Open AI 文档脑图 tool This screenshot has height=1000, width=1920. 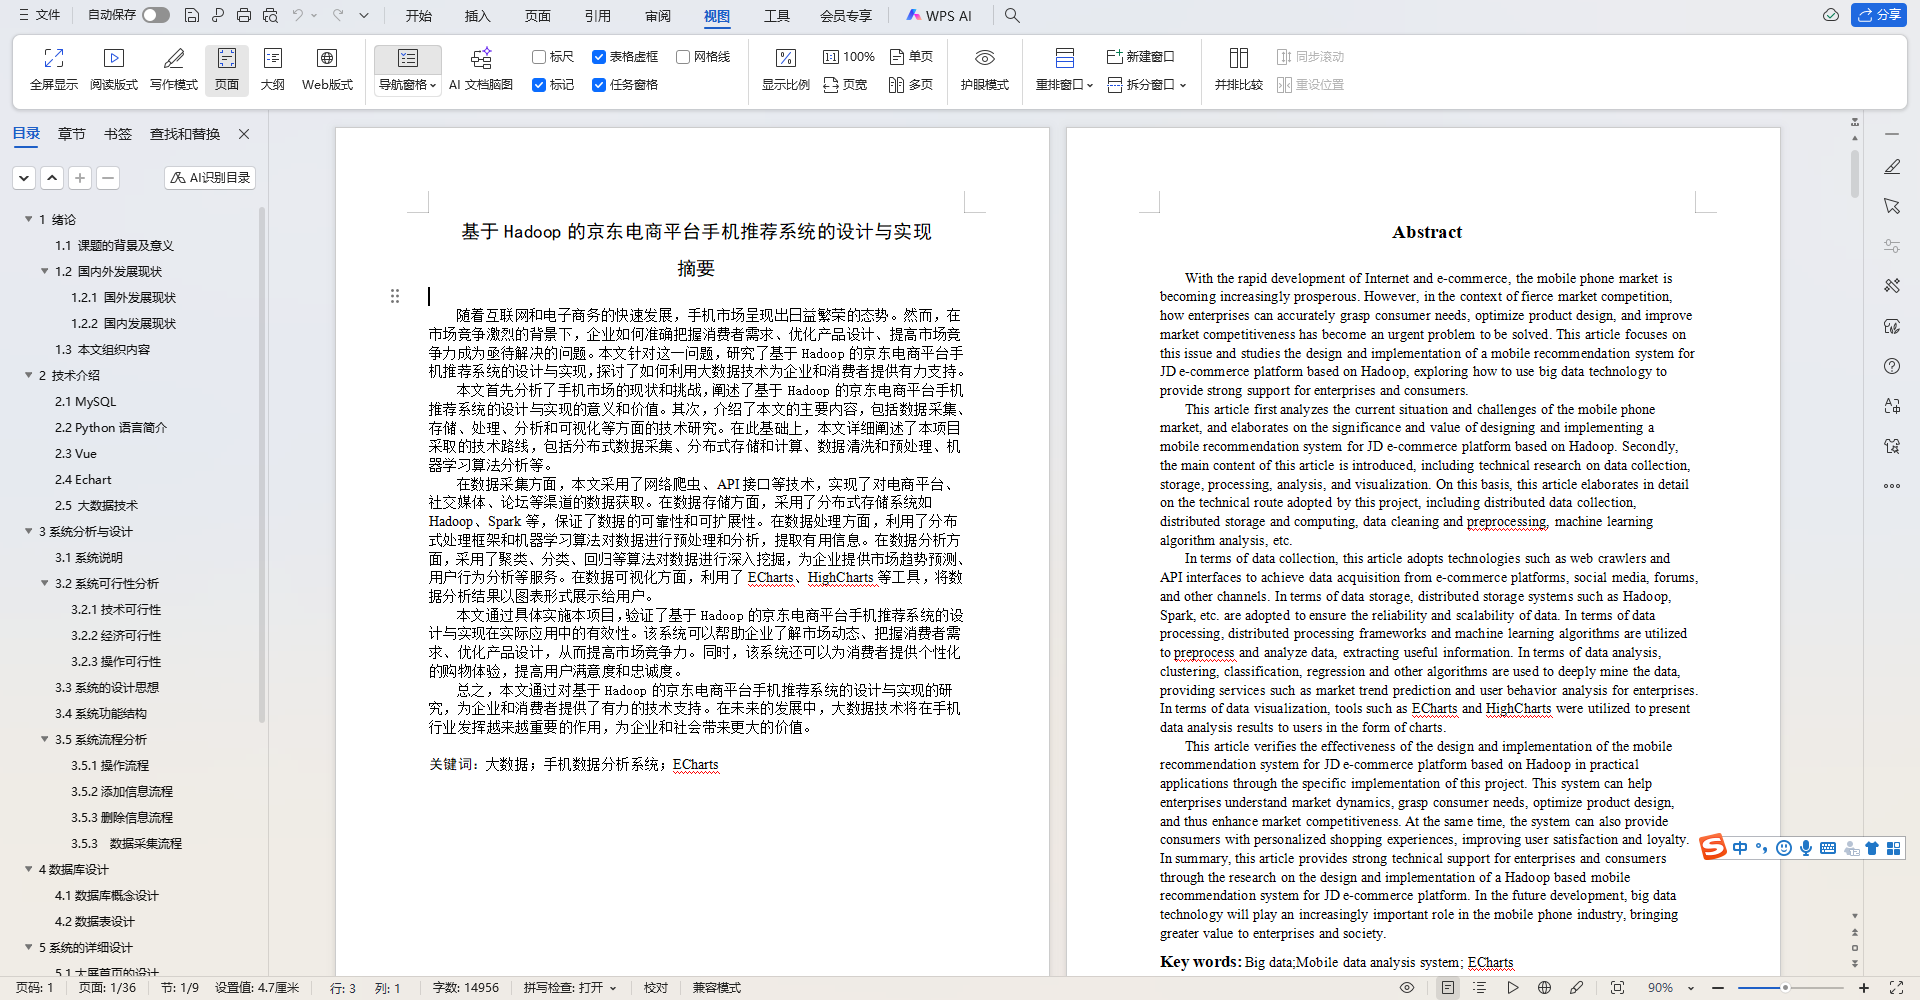coord(481,70)
